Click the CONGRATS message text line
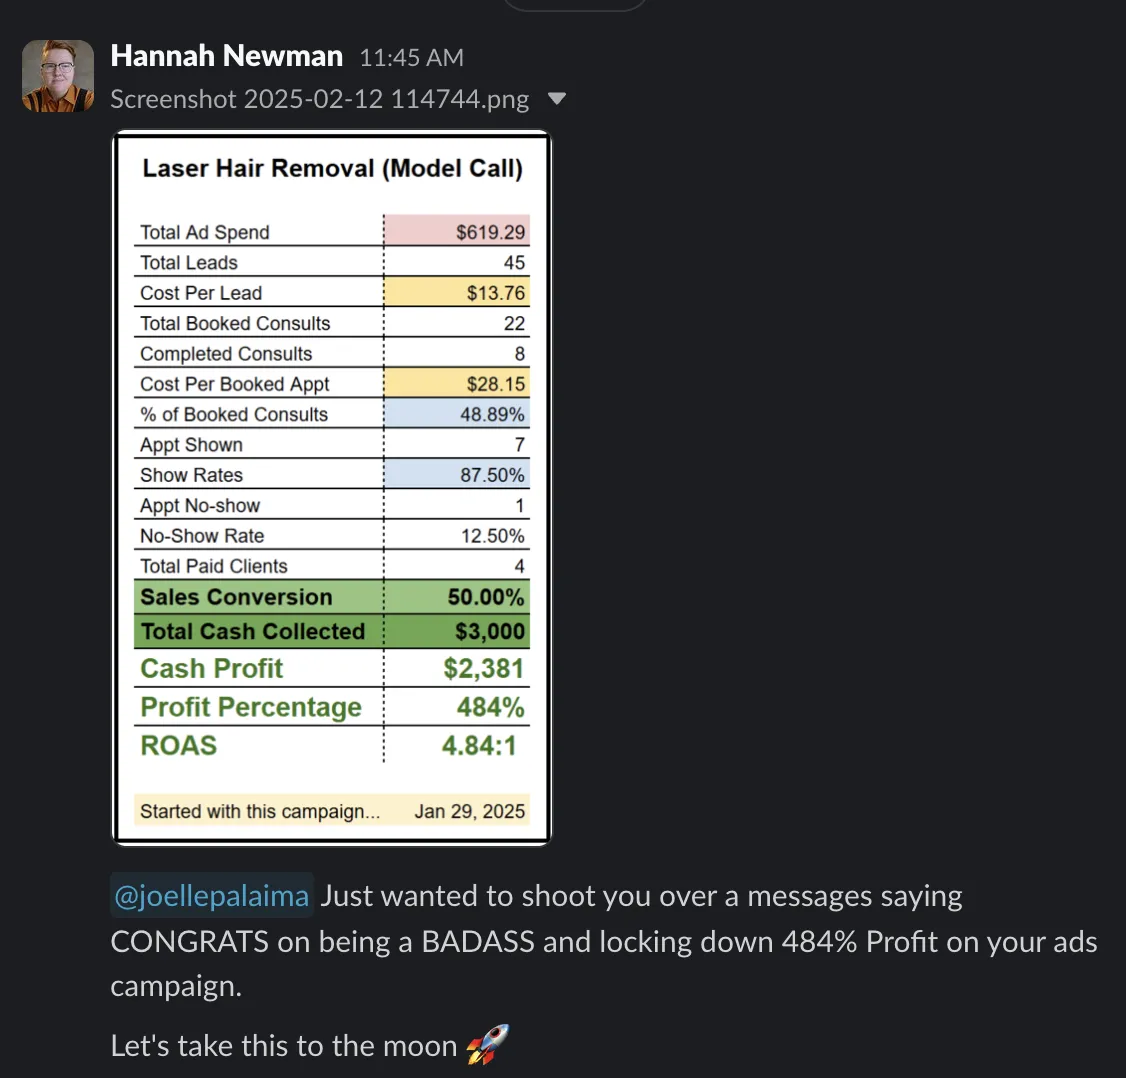This screenshot has width=1126, height=1078. click(x=603, y=942)
